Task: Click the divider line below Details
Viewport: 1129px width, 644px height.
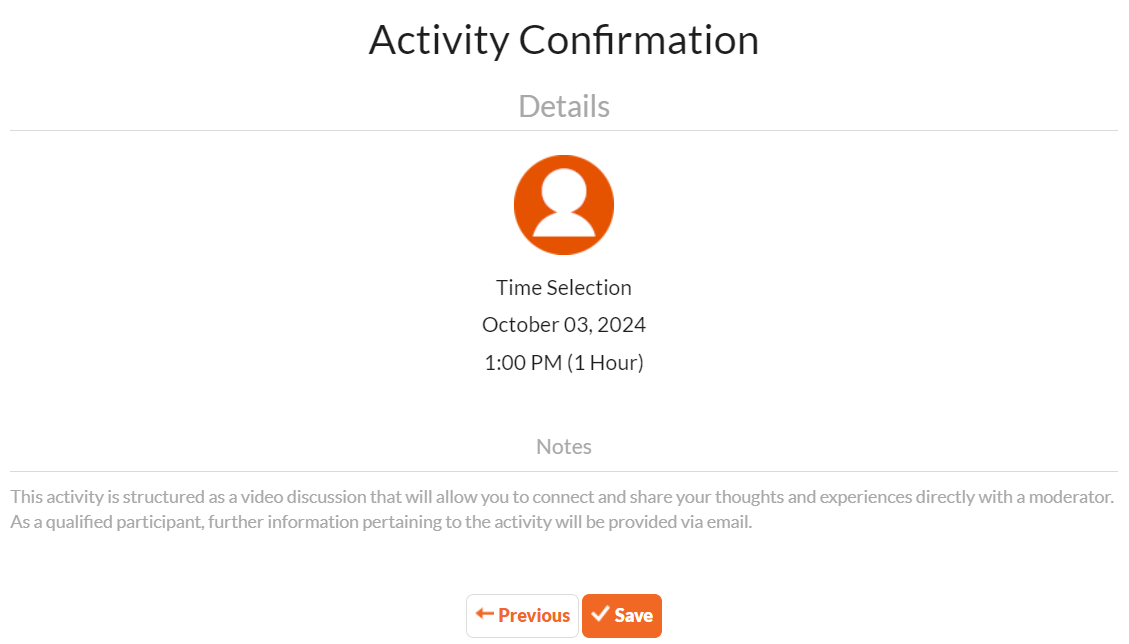Action: (x=563, y=130)
